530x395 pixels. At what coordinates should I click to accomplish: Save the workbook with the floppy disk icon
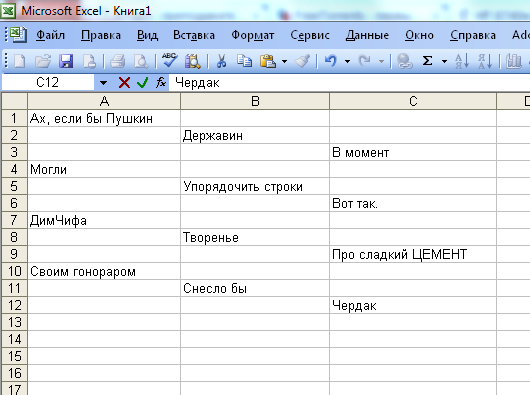(66, 61)
